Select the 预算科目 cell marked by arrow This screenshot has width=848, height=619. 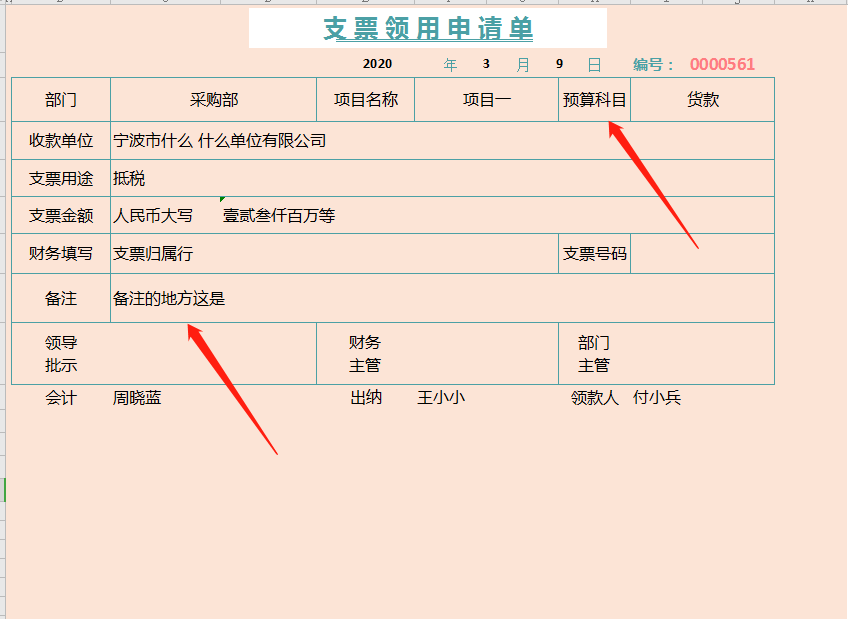click(594, 99)
